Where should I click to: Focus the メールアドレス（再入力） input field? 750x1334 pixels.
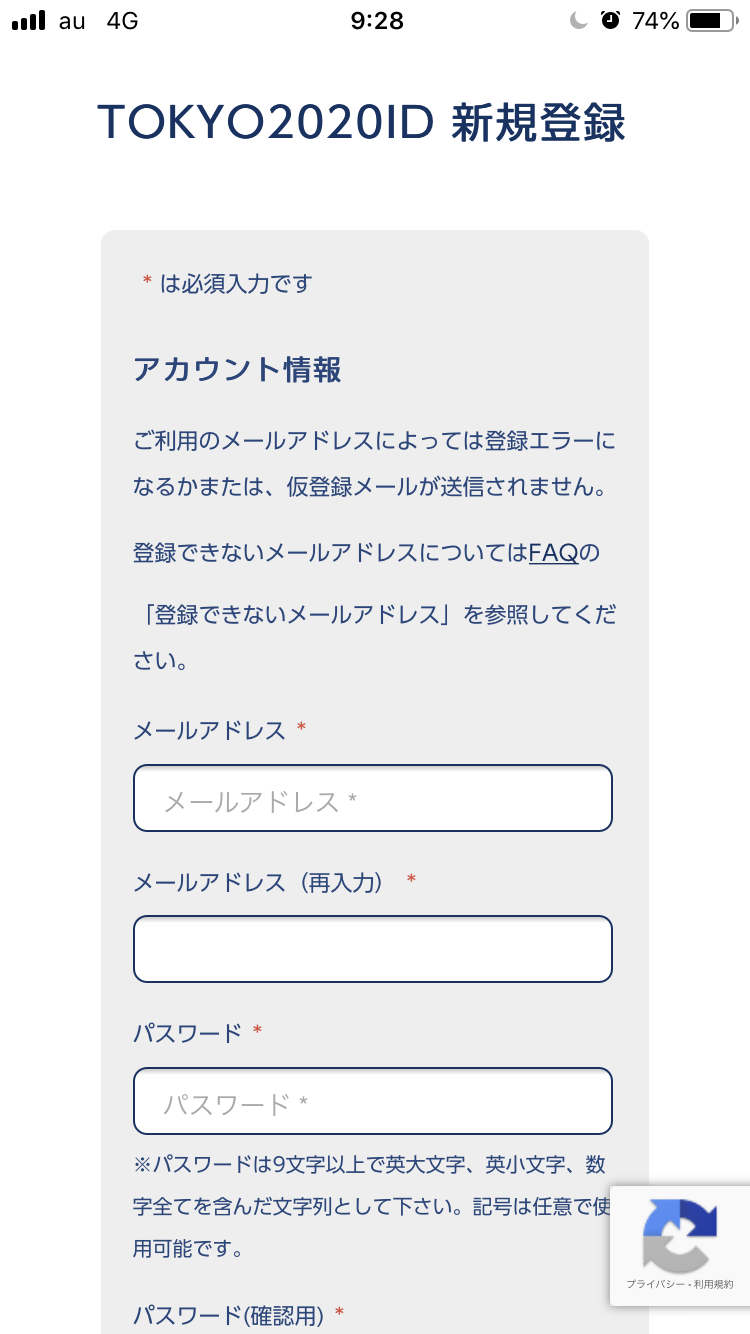coord(372,949)
